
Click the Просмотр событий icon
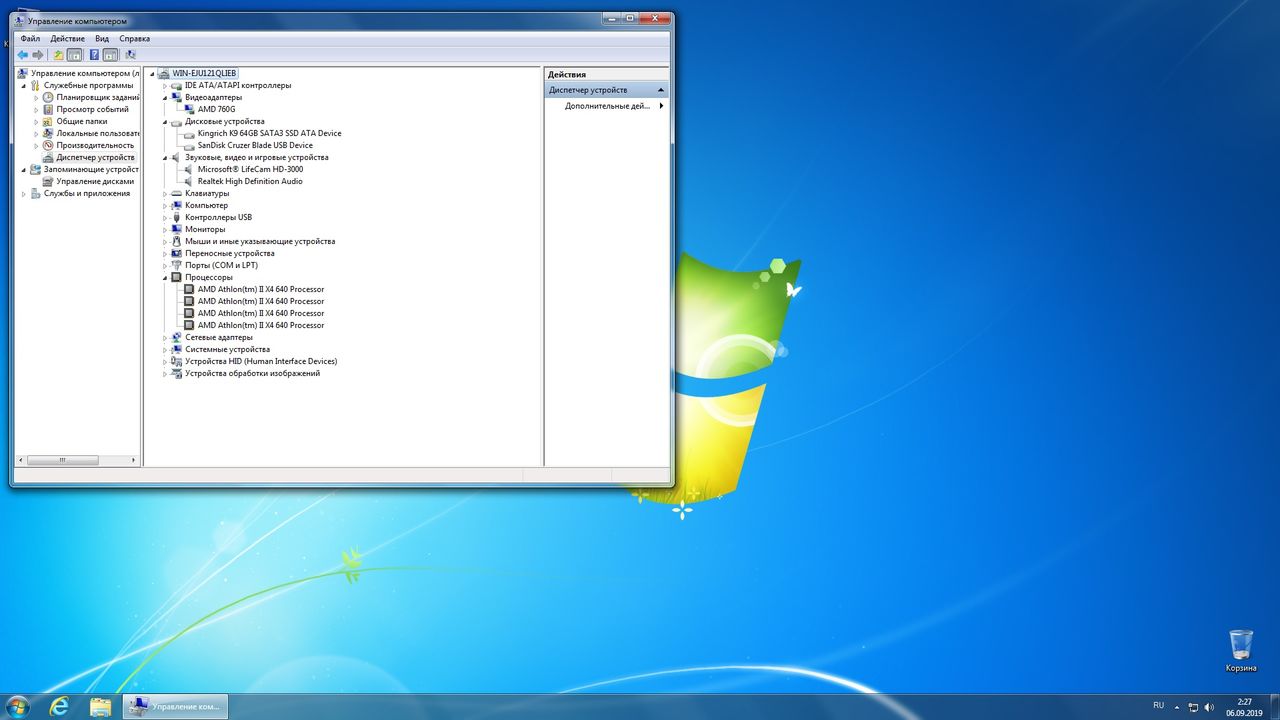[48, 109]
